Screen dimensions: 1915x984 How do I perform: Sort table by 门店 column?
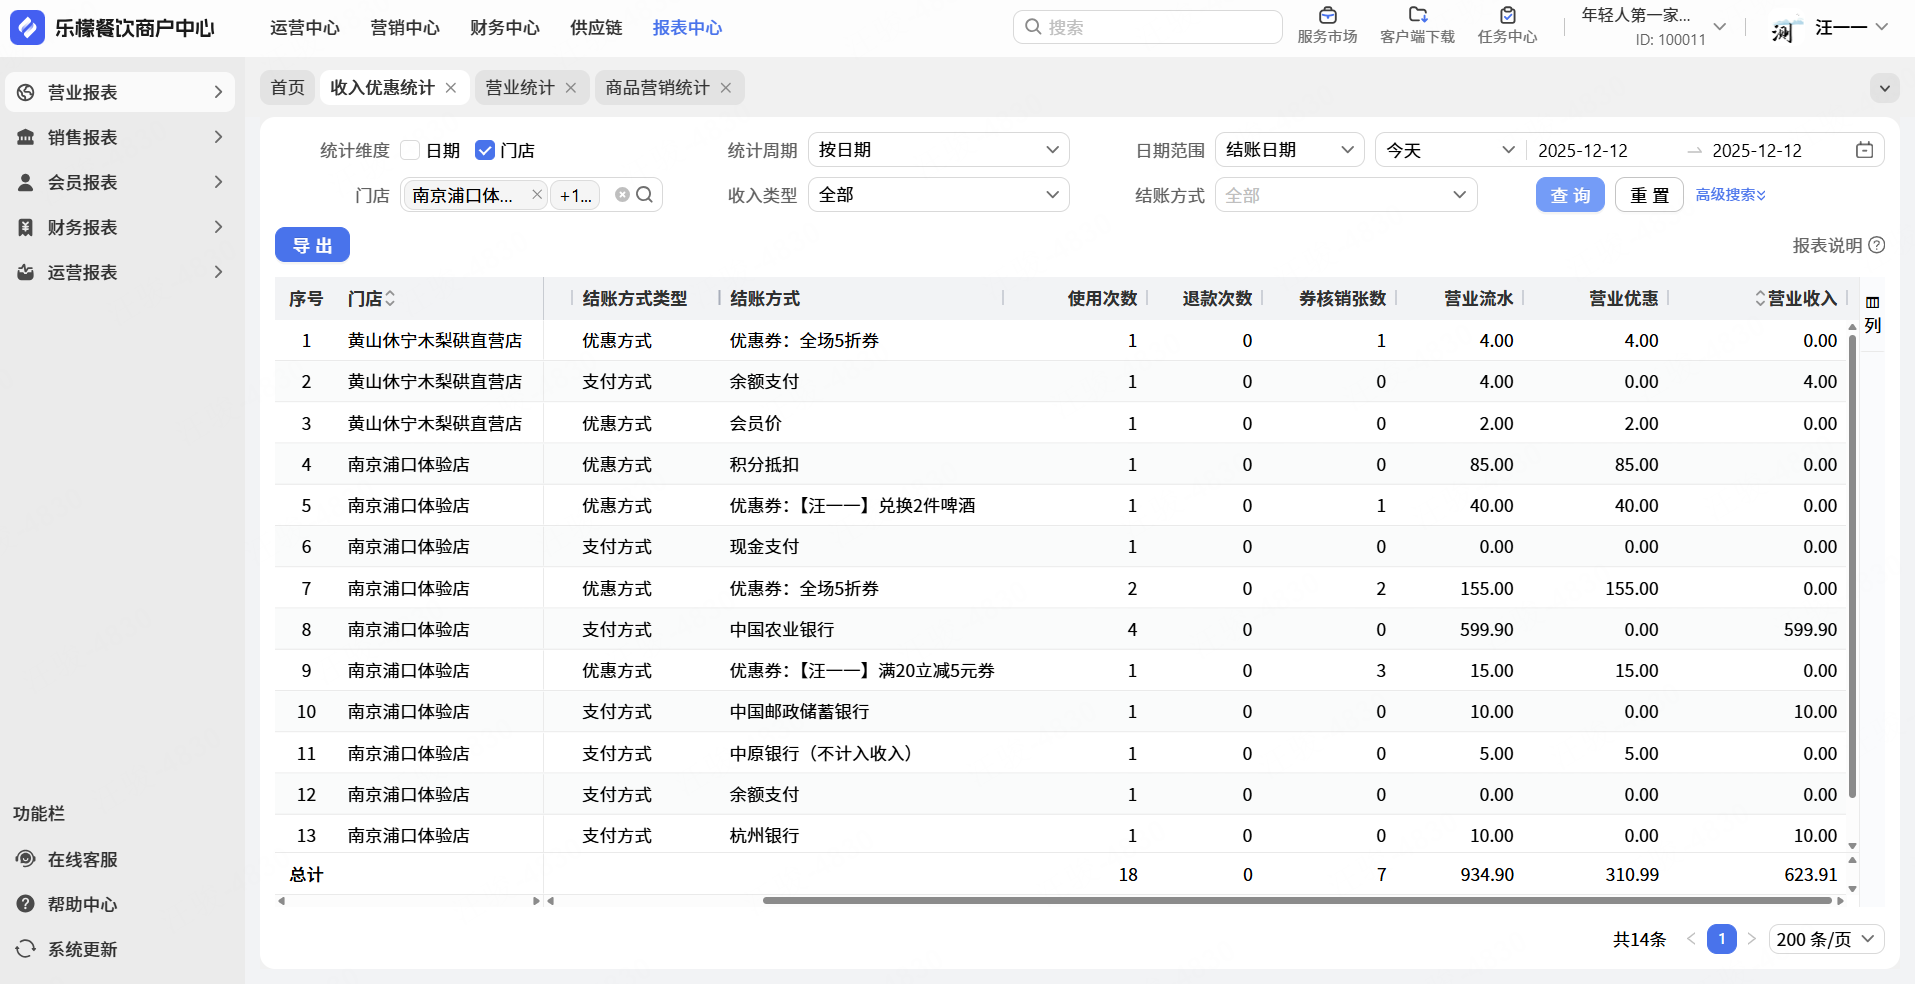(x=390, y=299)
